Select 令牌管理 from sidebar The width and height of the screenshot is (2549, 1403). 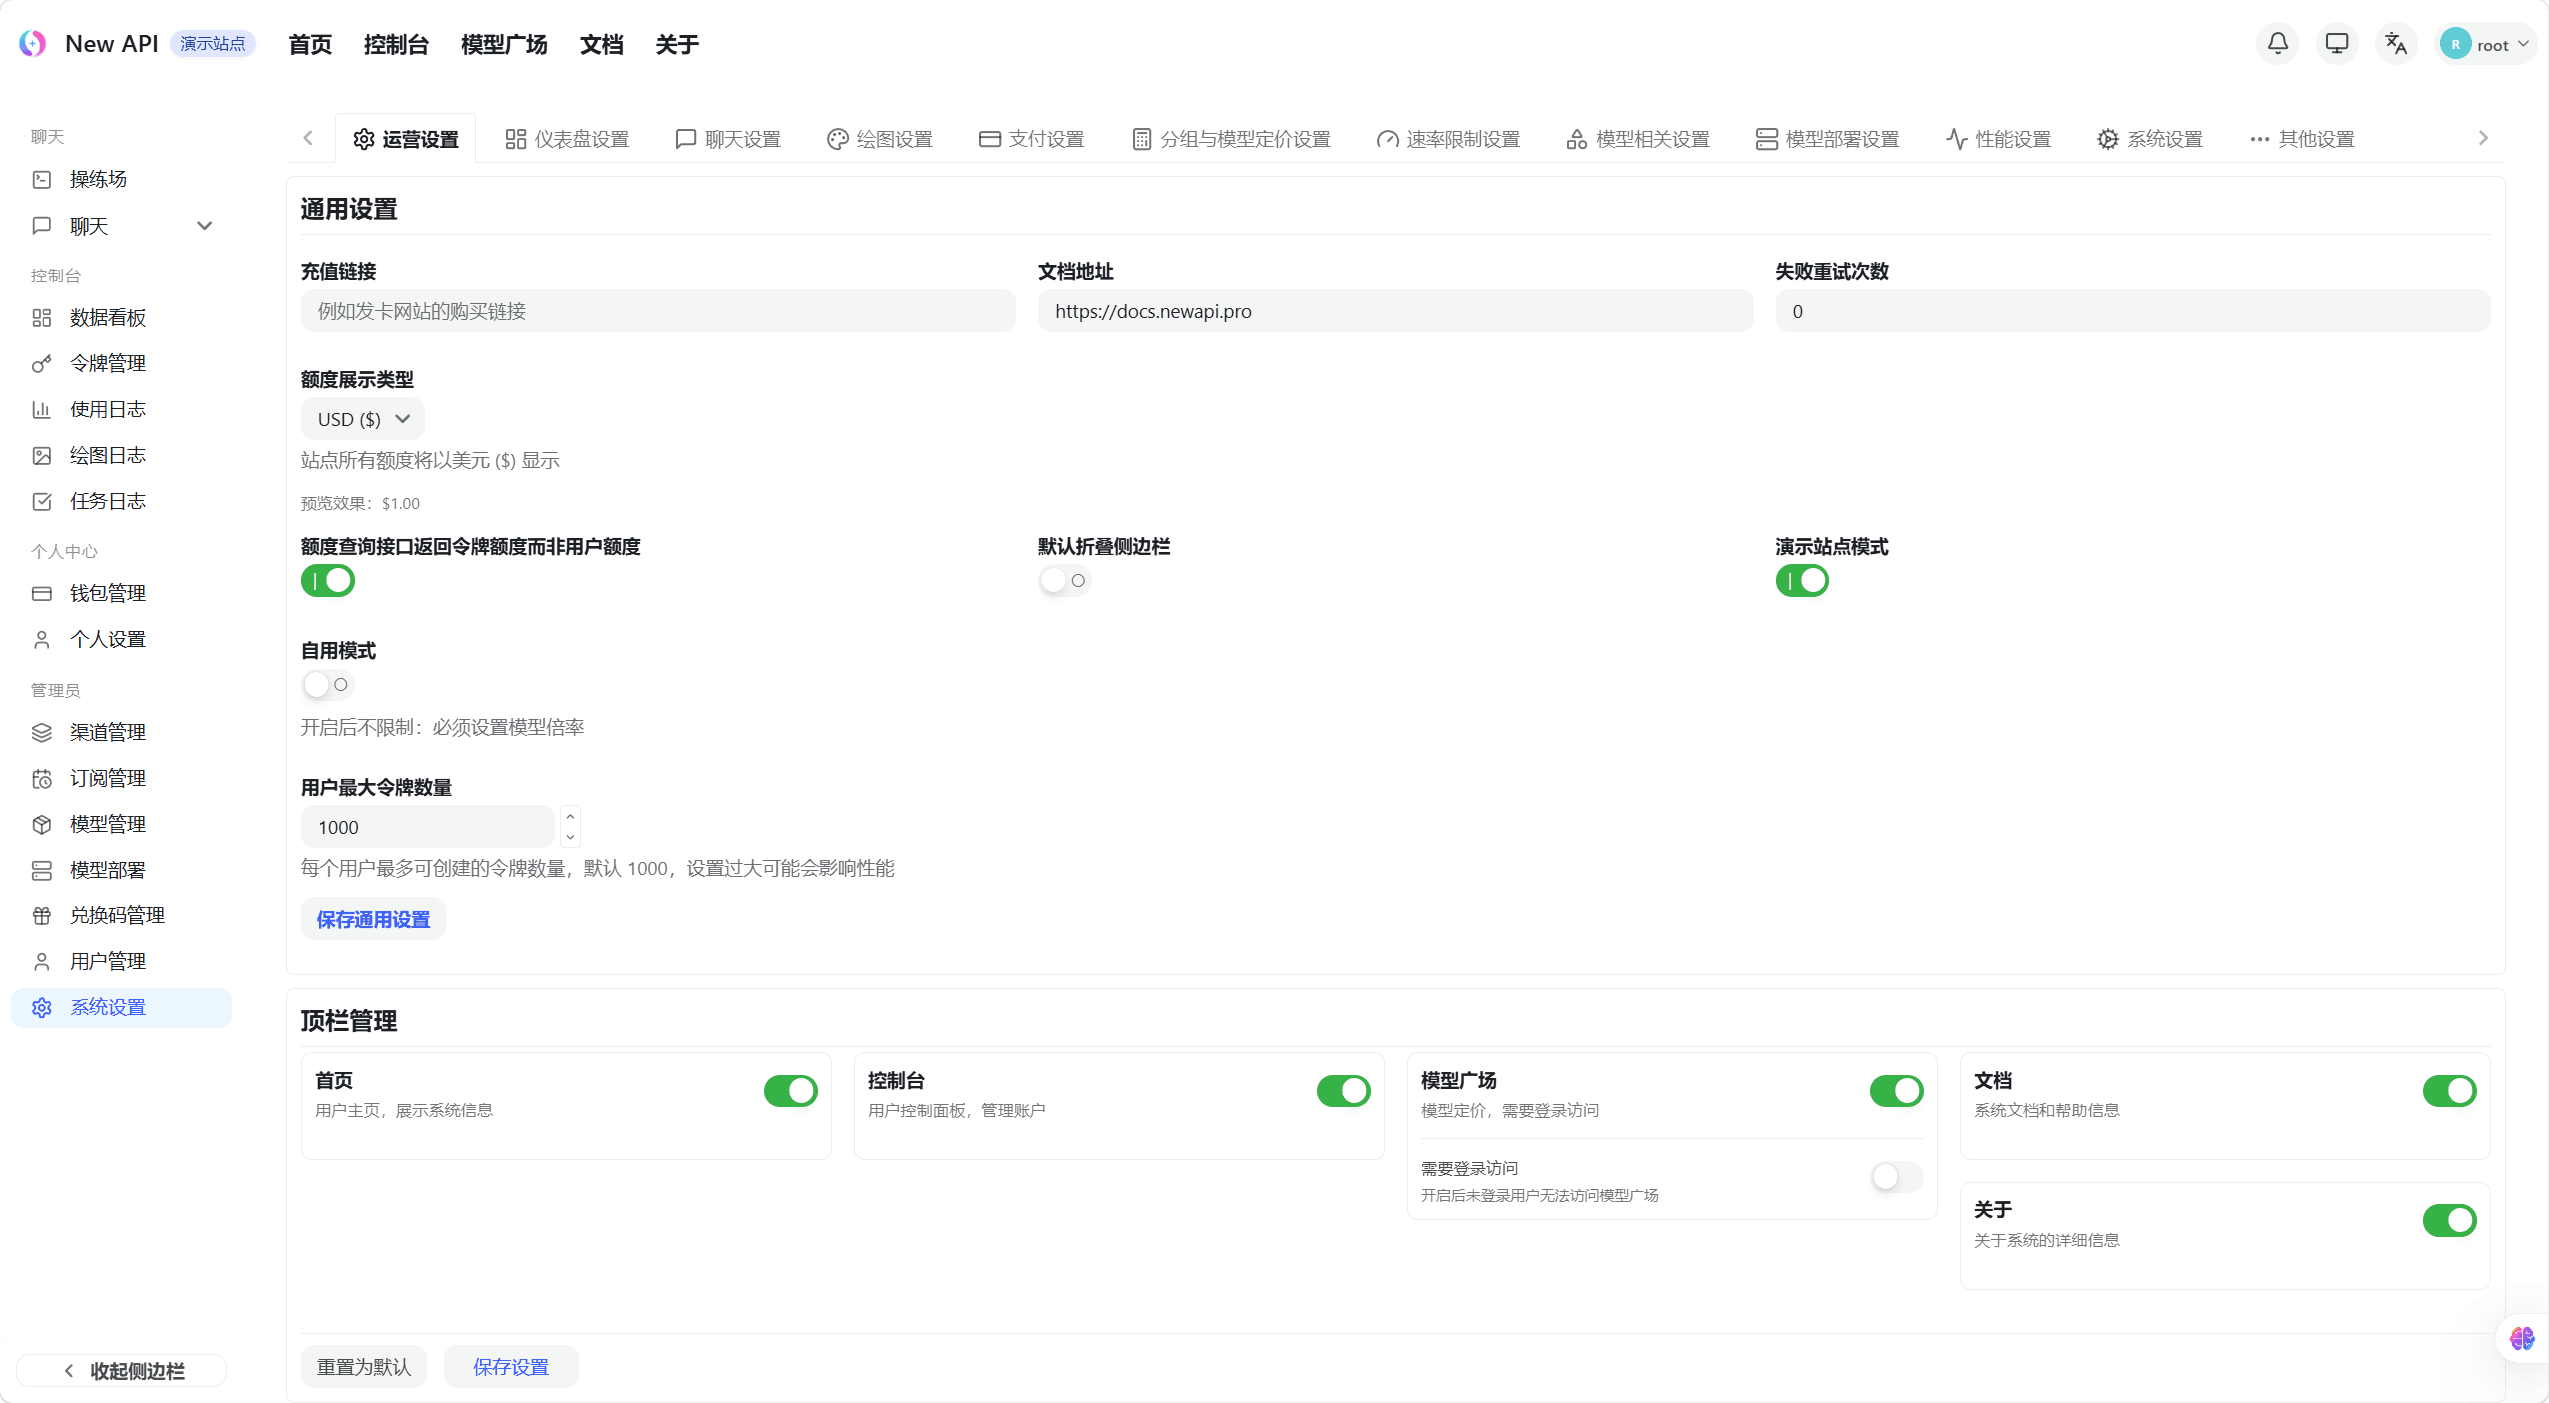coord(107,363)
